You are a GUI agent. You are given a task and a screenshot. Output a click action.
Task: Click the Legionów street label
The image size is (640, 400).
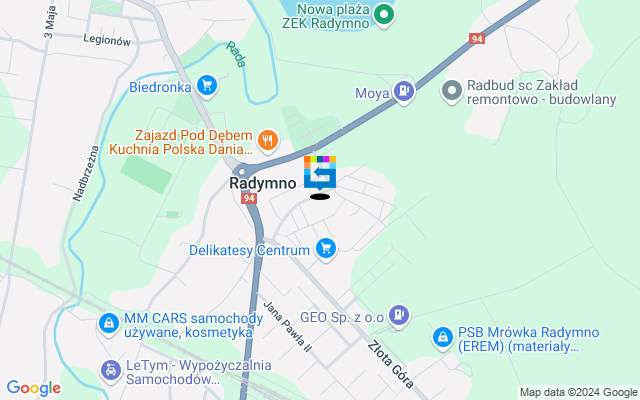pos(107,40)
